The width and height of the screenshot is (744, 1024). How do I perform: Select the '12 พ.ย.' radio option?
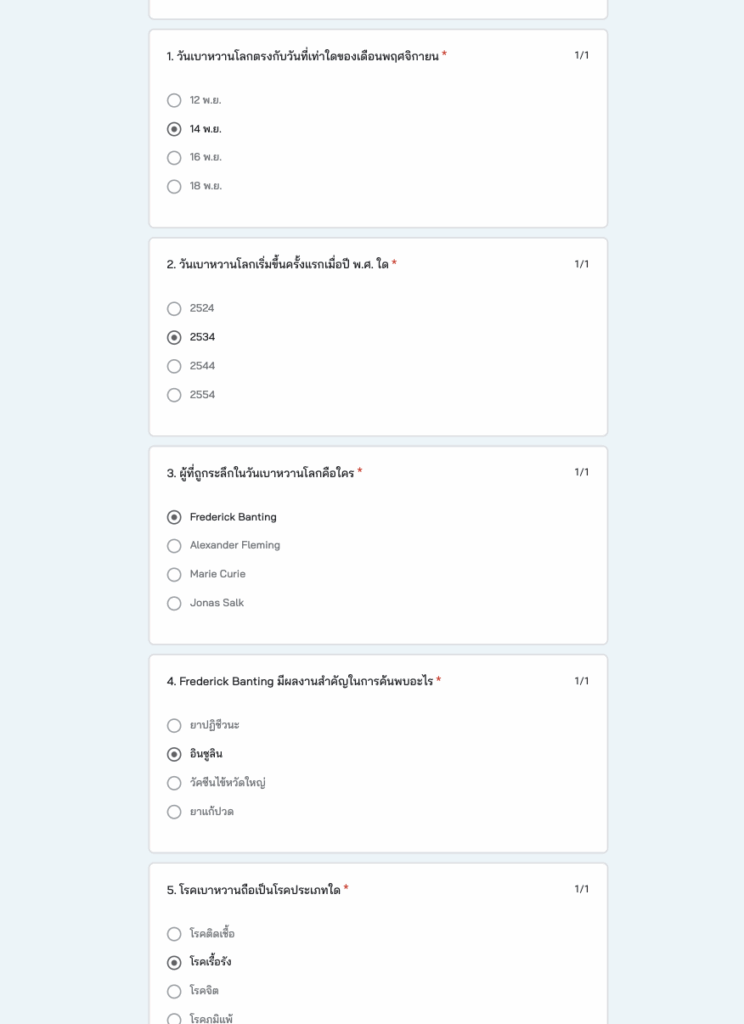[174, 100]
